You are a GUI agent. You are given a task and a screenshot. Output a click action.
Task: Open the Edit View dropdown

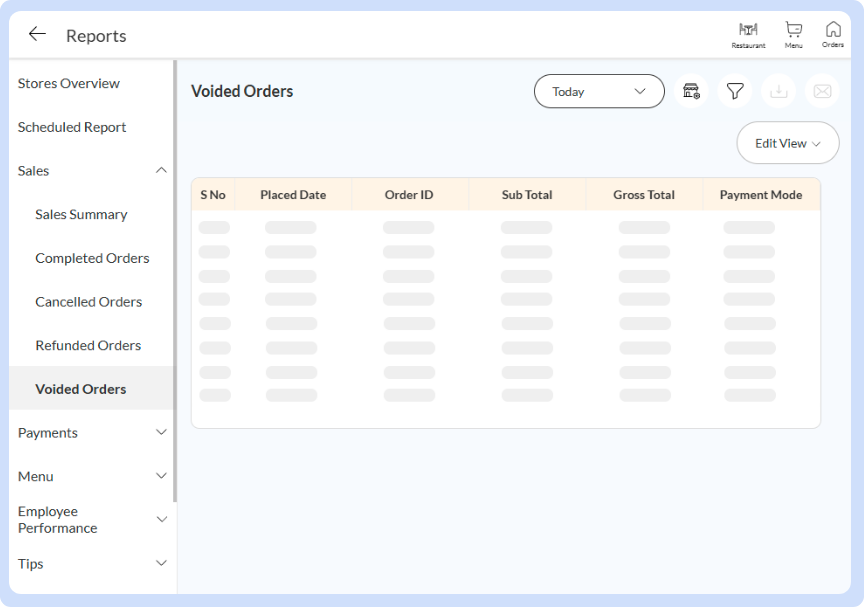click(x=787, y=143)
